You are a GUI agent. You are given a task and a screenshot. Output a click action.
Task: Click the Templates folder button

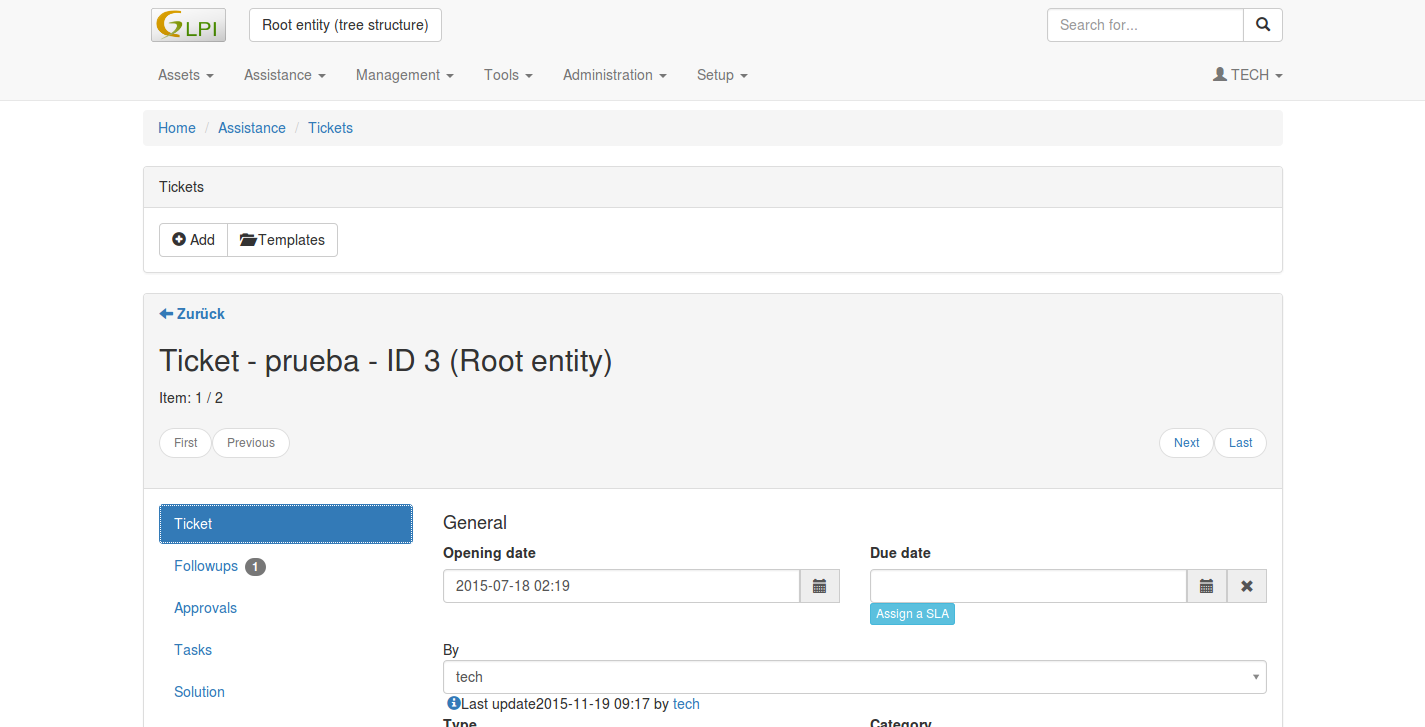click(x=282, y=240)
